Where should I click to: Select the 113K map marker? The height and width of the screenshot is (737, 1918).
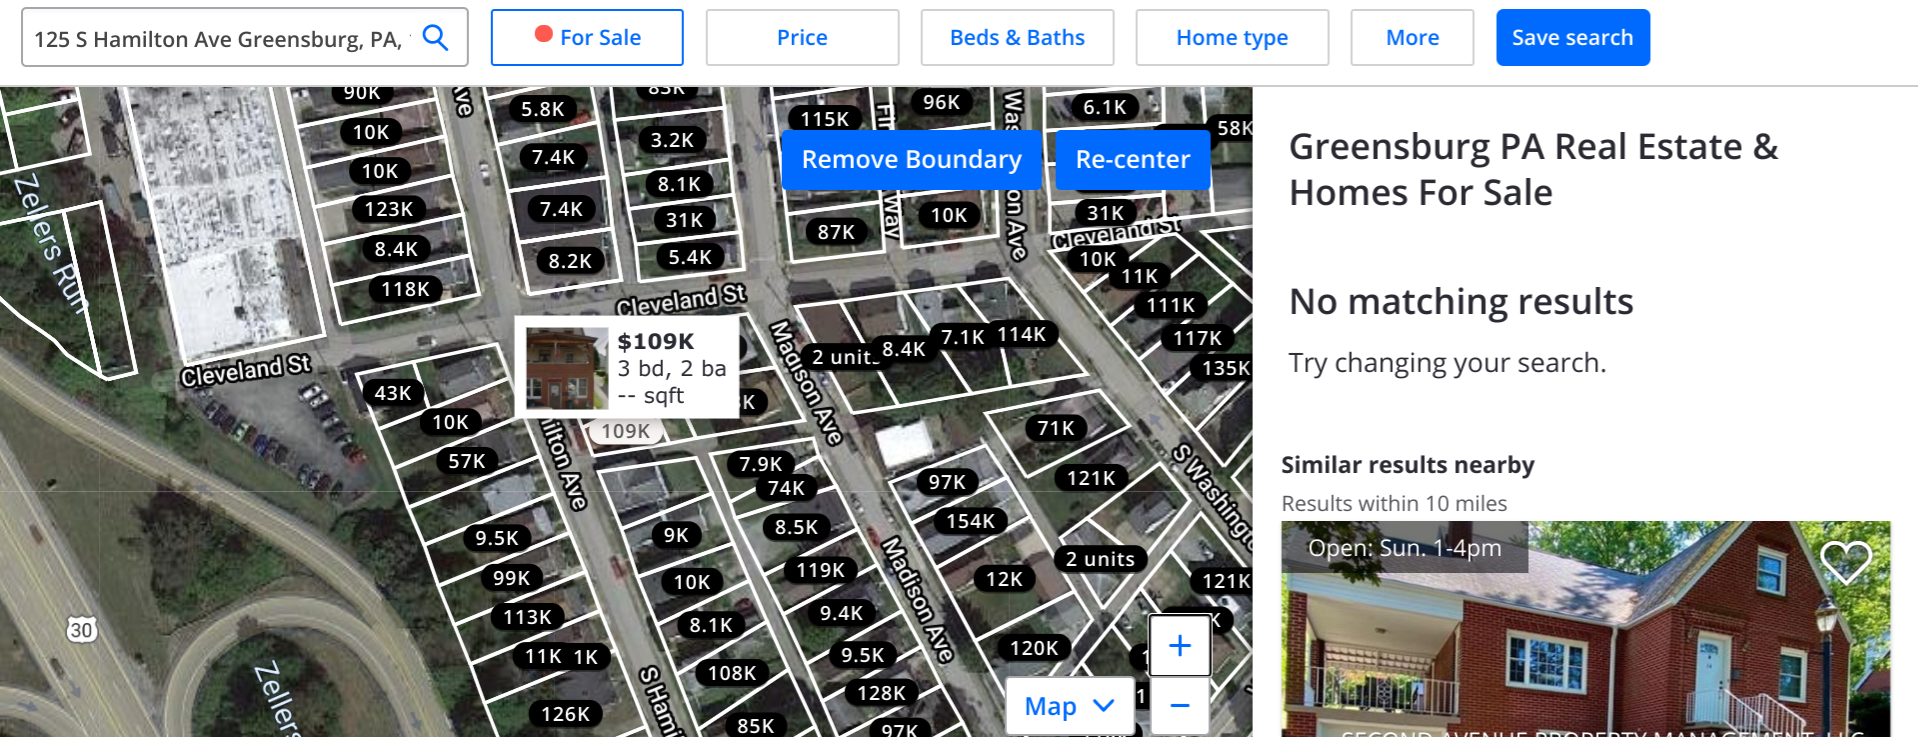coord(528,617)
